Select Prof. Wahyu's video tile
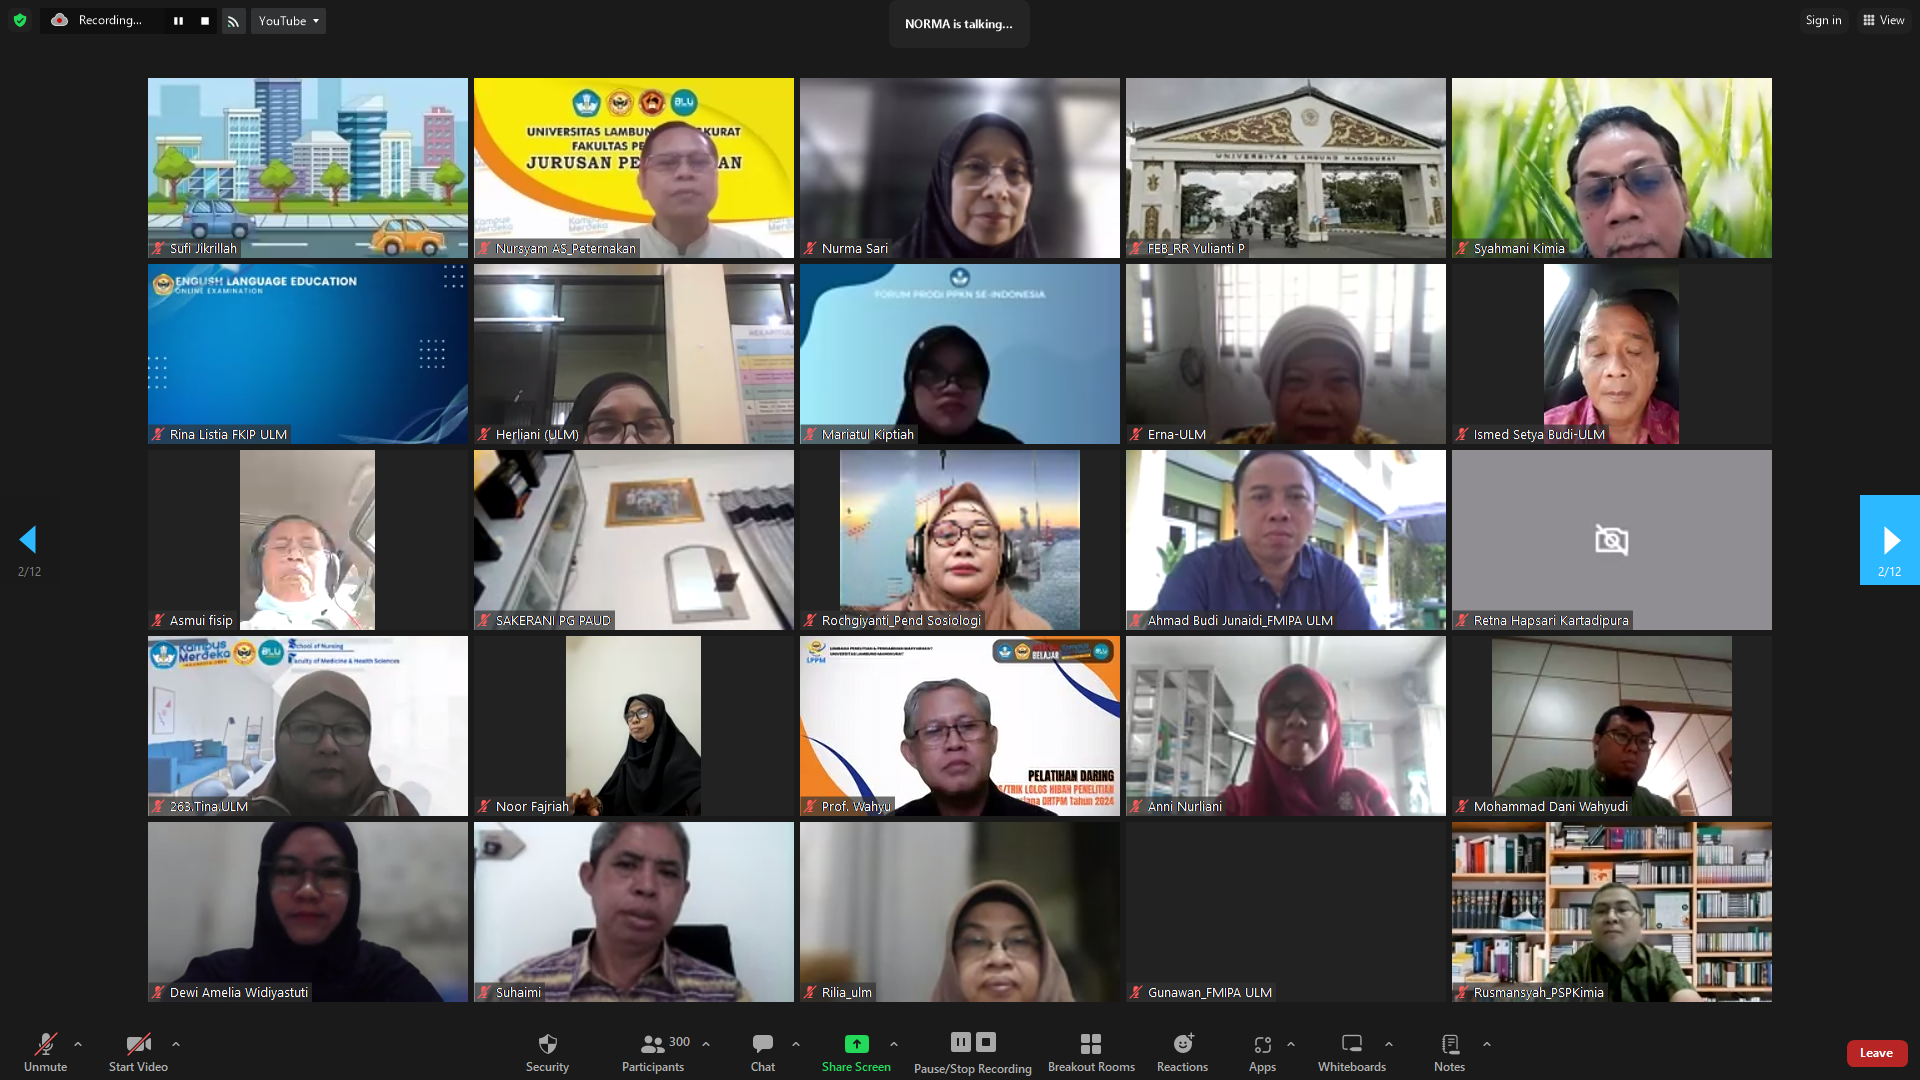Viewport: 1920px width, 1080px height. (x=960, y=726)
